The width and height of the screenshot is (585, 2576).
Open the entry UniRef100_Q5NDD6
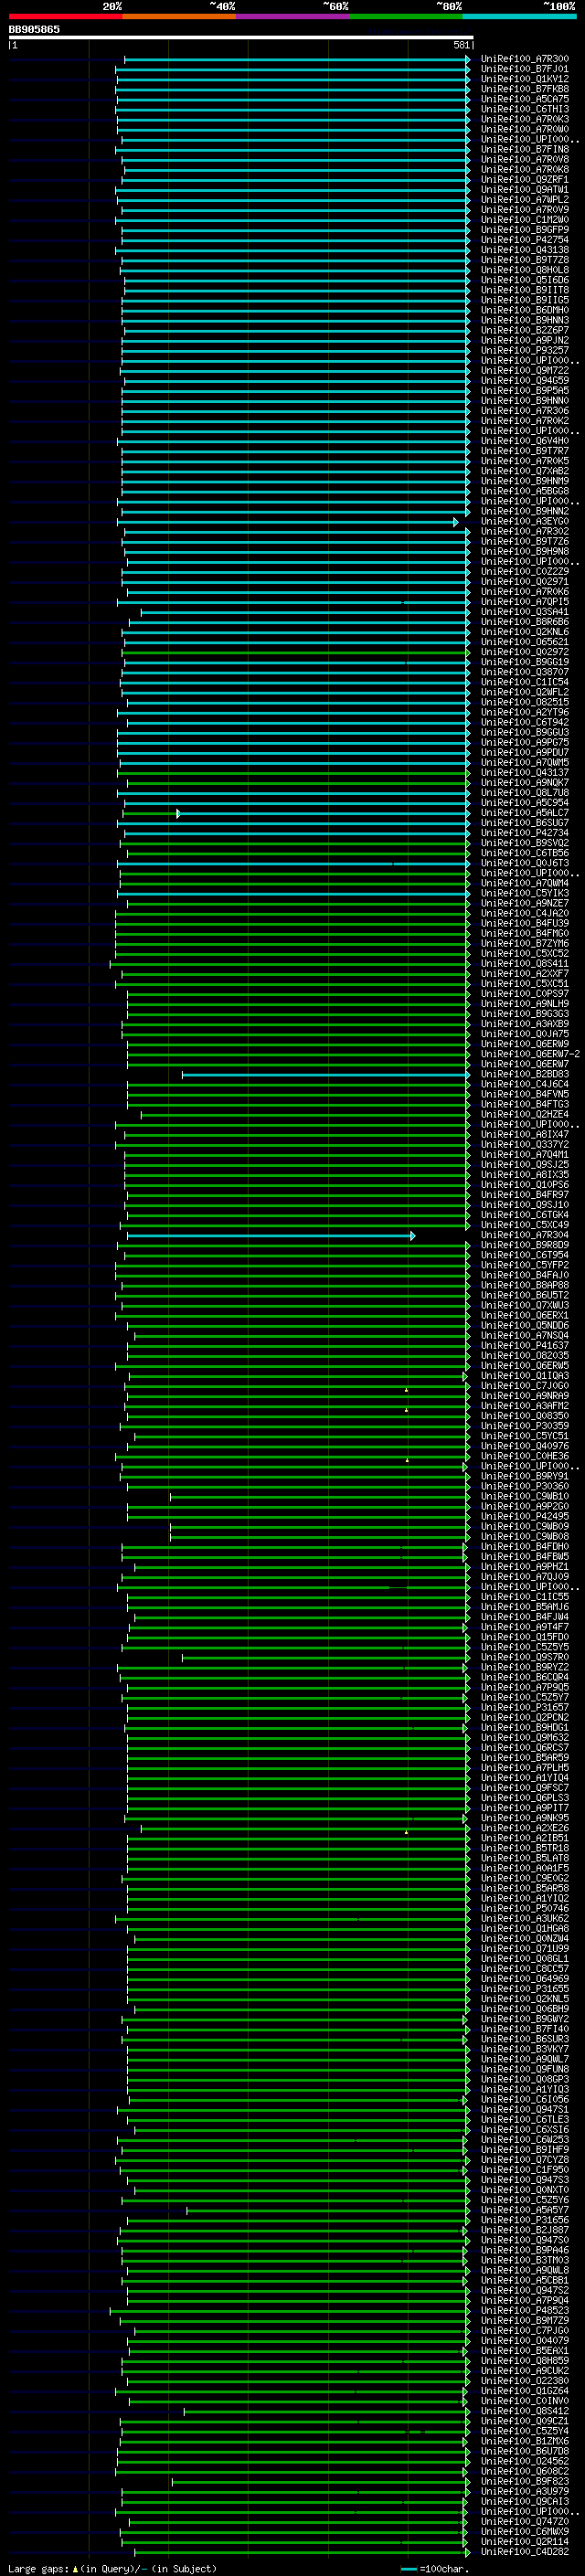click(x=524, y=1325)
